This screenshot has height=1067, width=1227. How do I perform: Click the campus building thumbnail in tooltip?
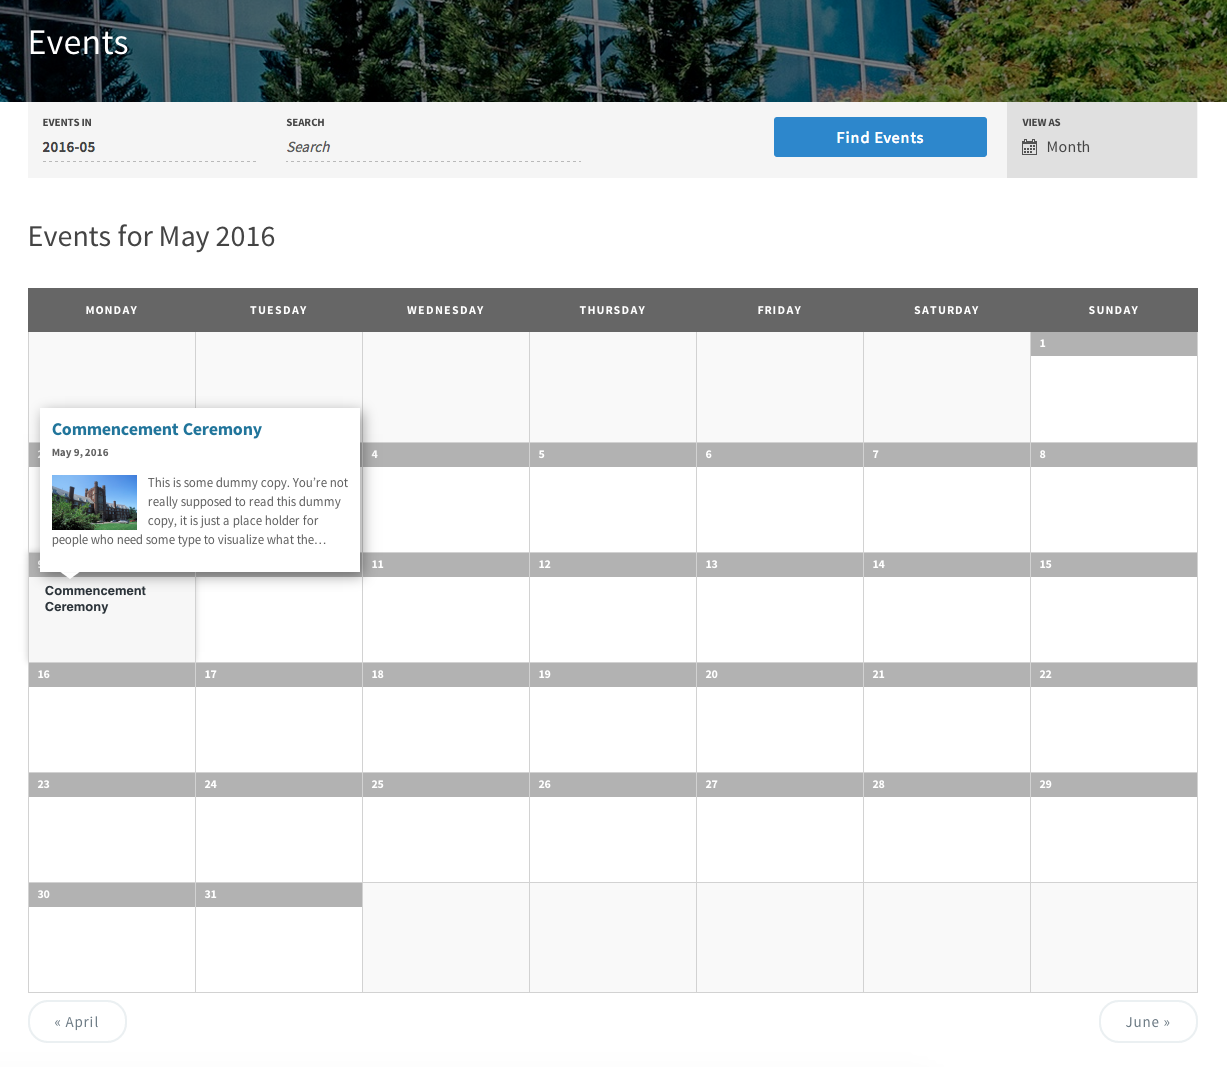[94, 502]
